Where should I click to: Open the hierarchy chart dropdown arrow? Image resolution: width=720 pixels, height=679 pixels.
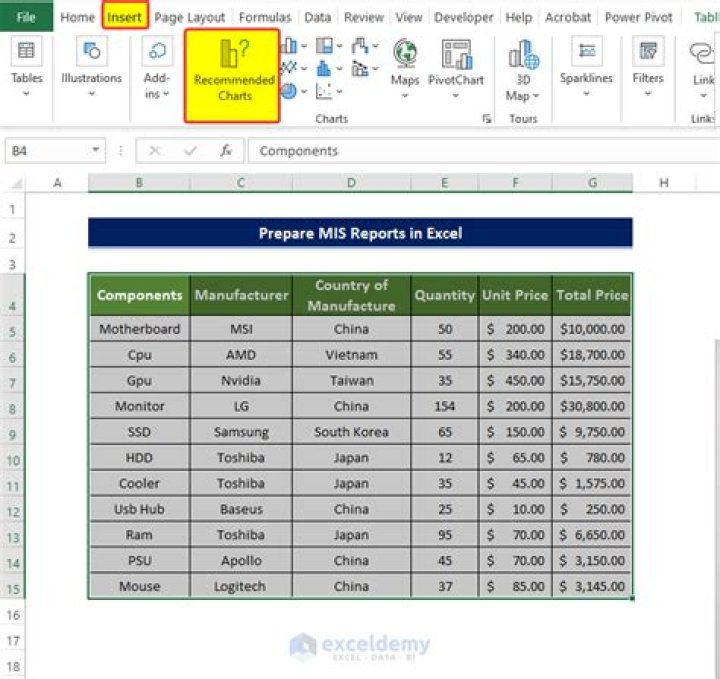click(340, 46)
